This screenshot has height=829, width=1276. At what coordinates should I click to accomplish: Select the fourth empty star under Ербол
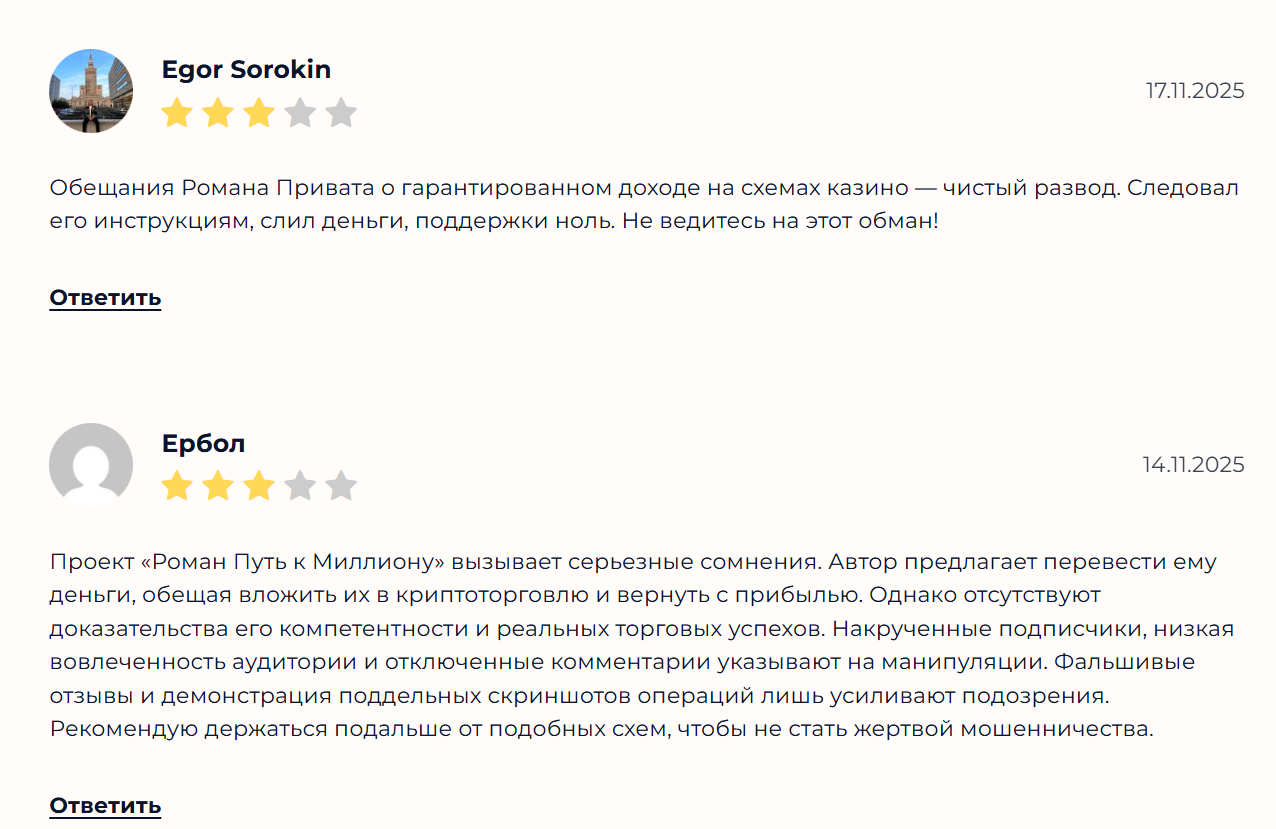tap(301, 486)
